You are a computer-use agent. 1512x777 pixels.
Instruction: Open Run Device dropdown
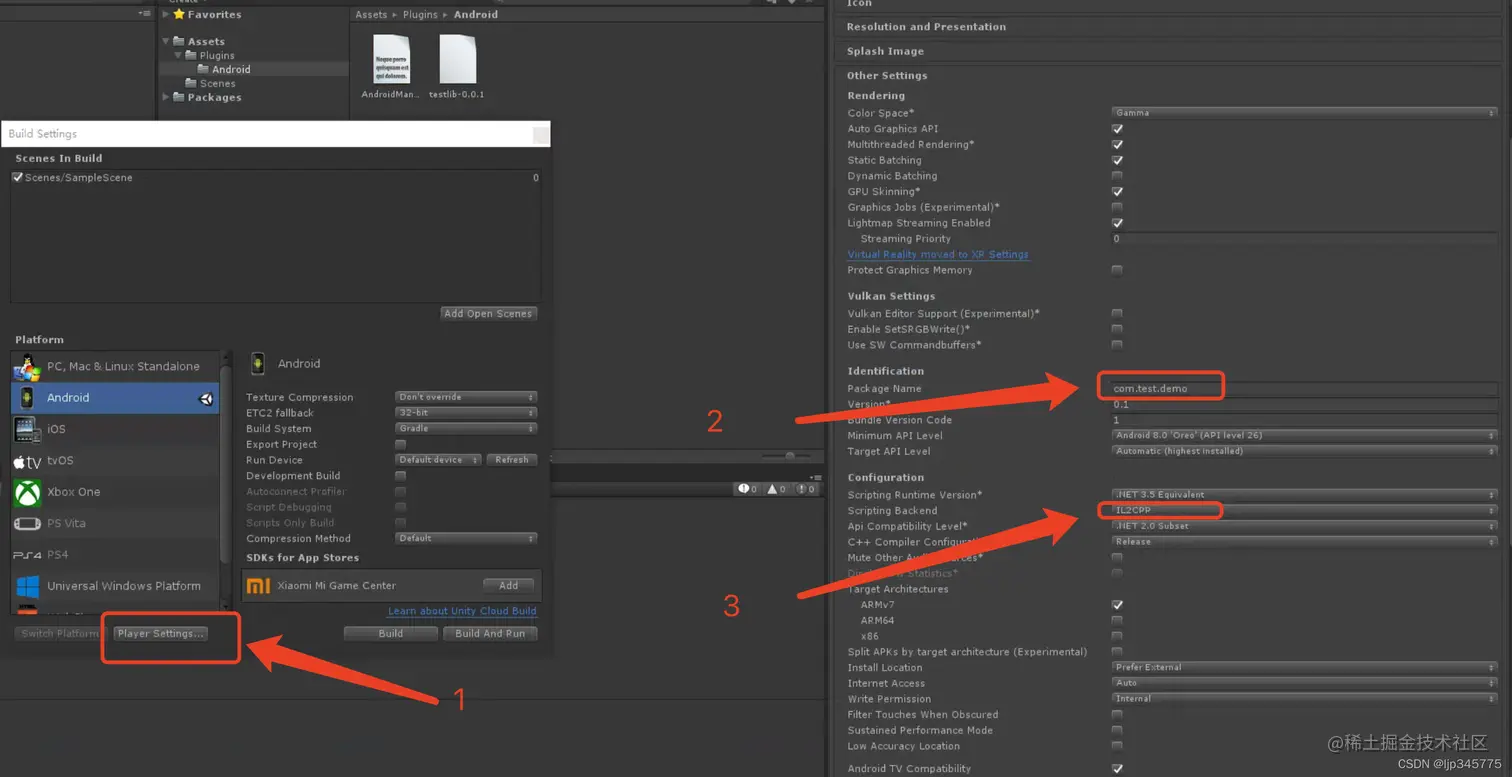pyautogui.click(x=438, y=460)
